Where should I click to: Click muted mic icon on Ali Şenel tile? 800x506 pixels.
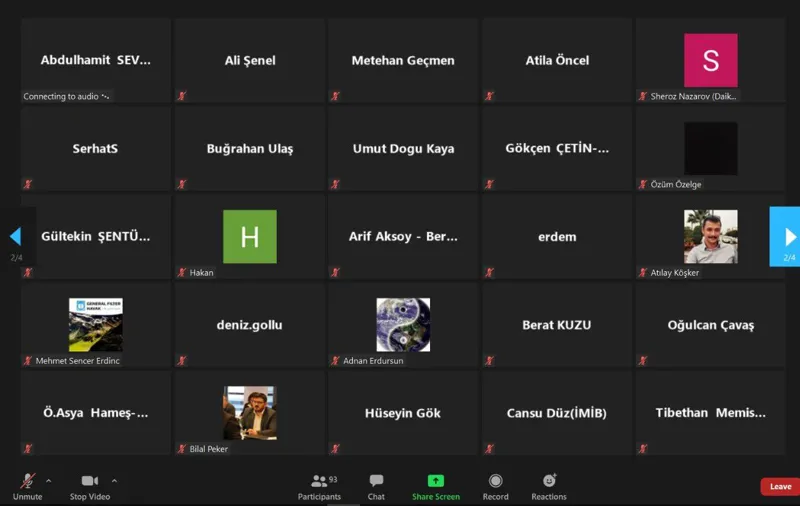click(x=182, y=96)
